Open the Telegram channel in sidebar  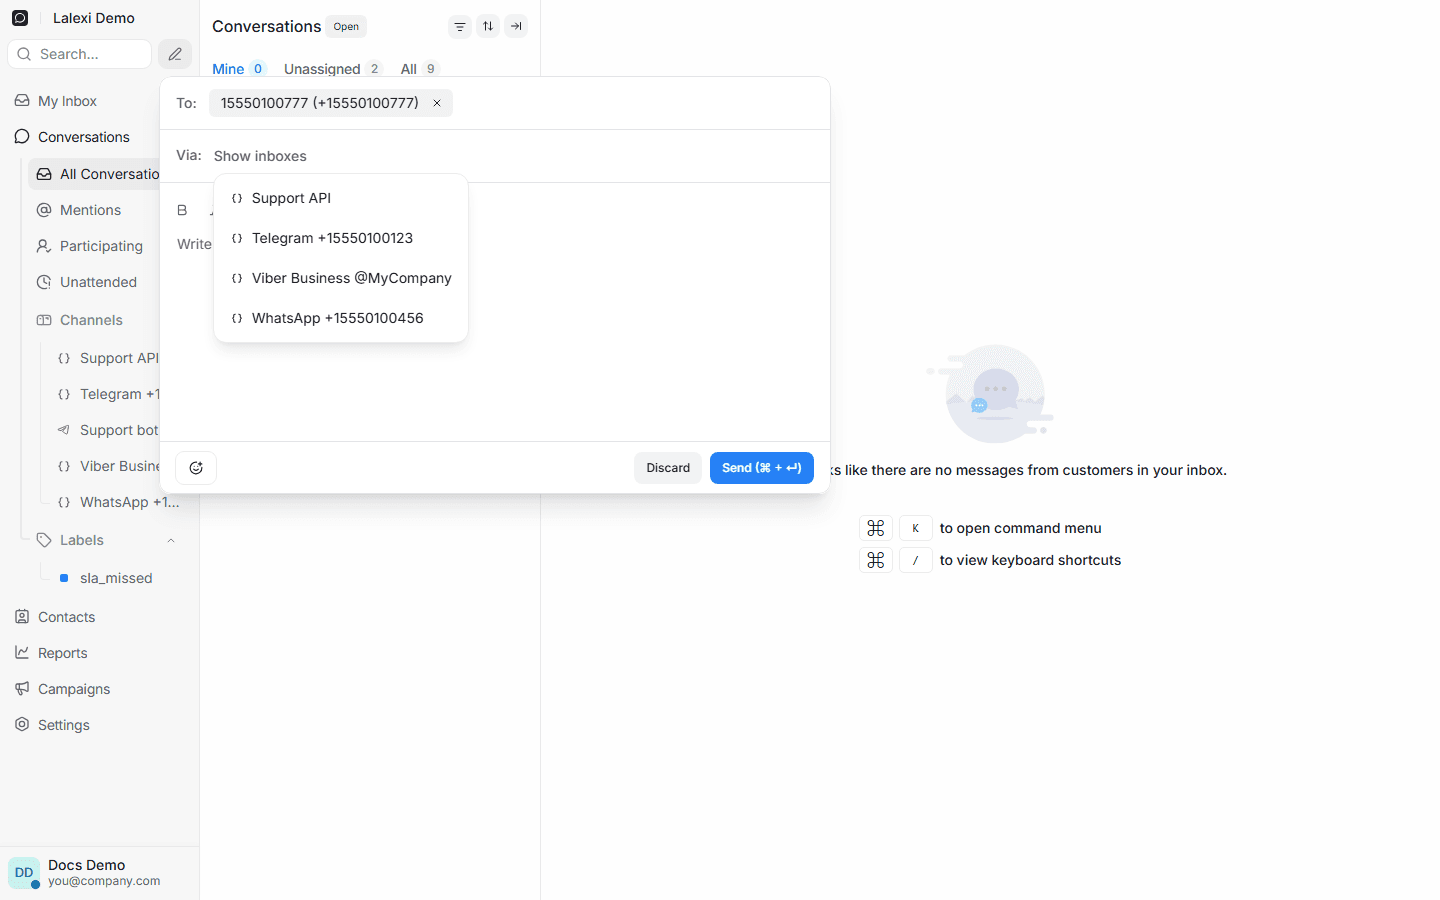[x=108, y=394]
